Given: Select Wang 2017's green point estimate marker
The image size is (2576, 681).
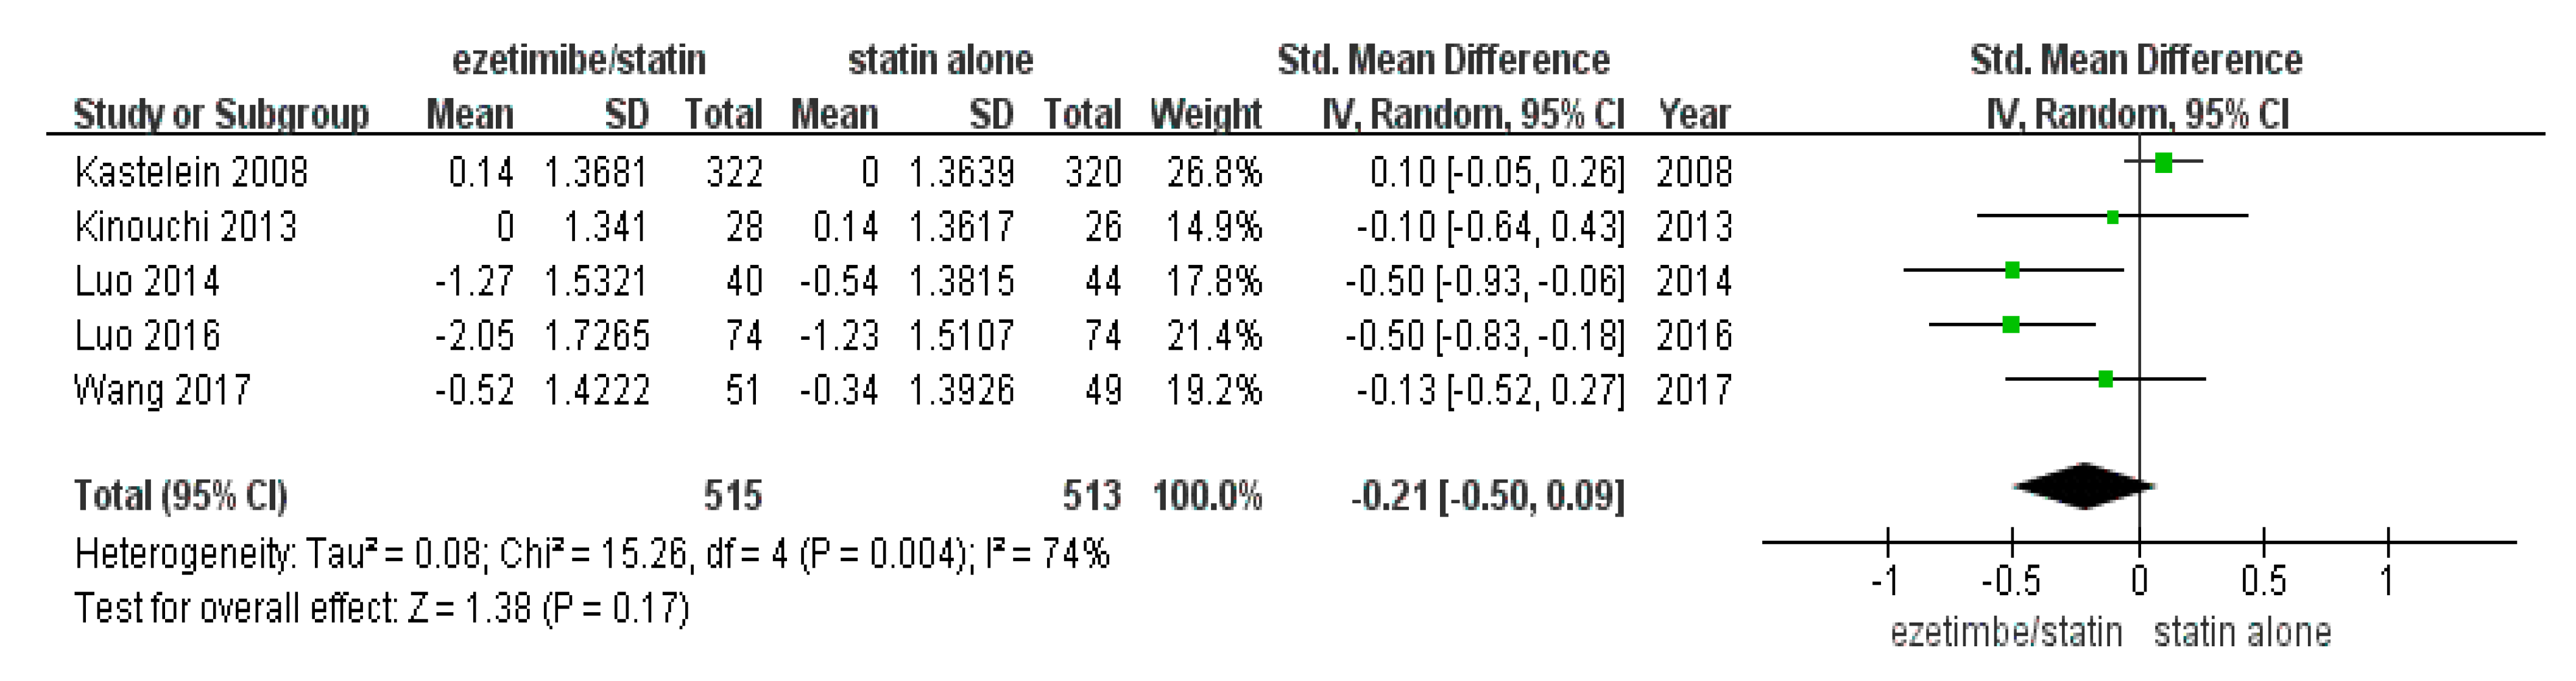Looking at the screenshot, I should click(2105, 378).
